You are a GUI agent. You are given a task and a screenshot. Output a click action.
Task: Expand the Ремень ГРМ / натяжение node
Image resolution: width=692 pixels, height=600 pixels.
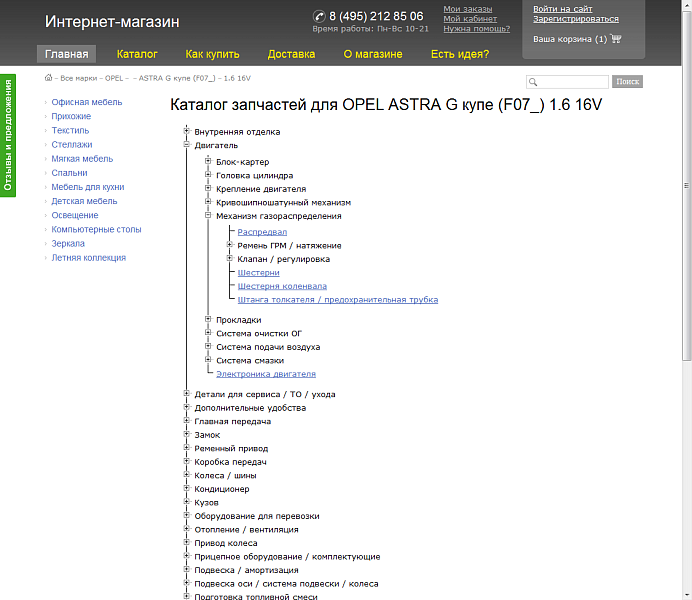click(x=229, y=245)
